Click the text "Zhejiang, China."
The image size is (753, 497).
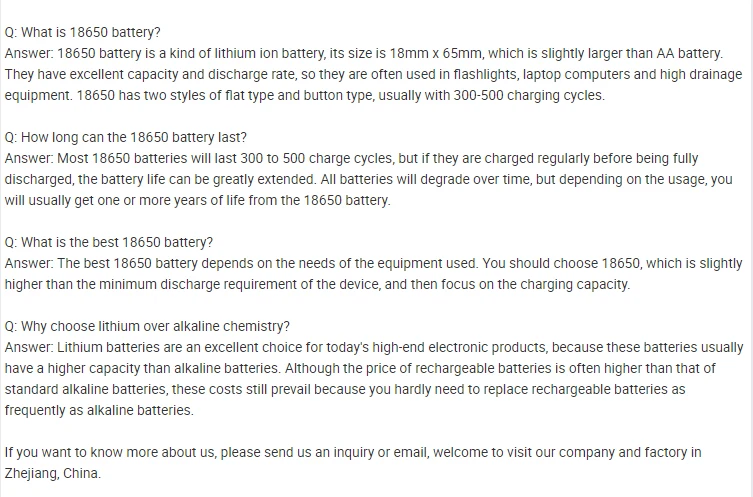pyautogui.click(x=53, y=473)
